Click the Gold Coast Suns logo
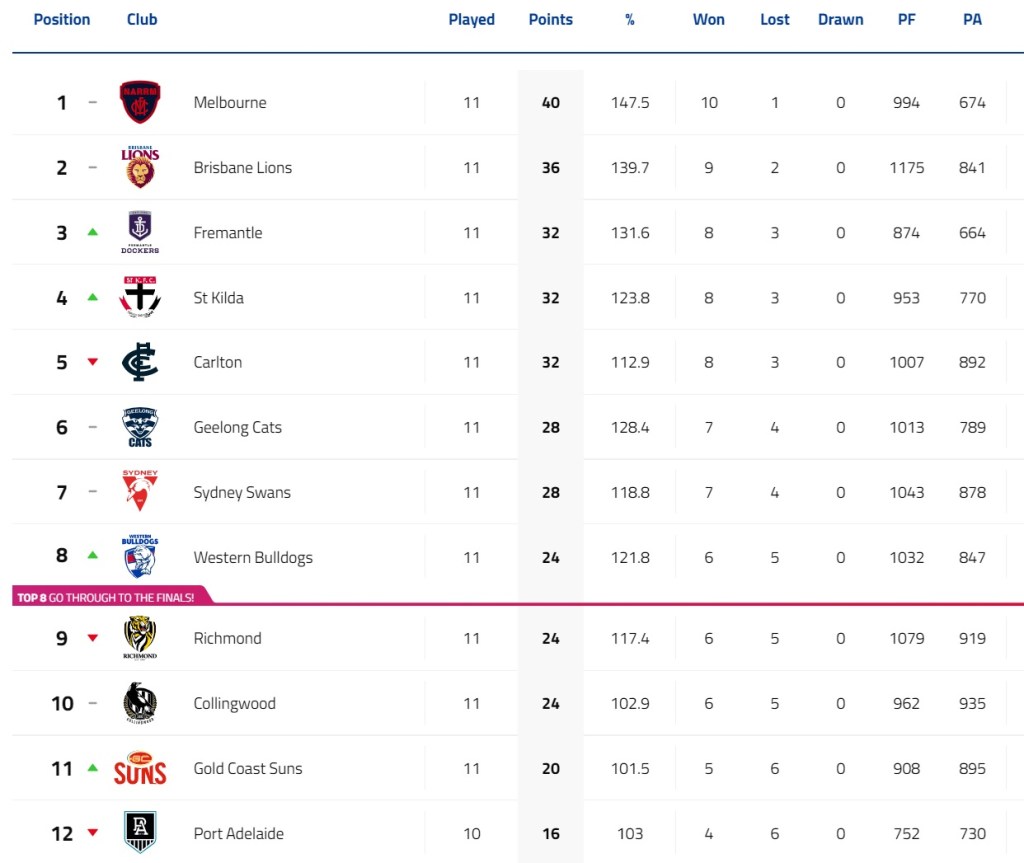1024x863 pixels. pyautogui.click(x=140, y=768)
